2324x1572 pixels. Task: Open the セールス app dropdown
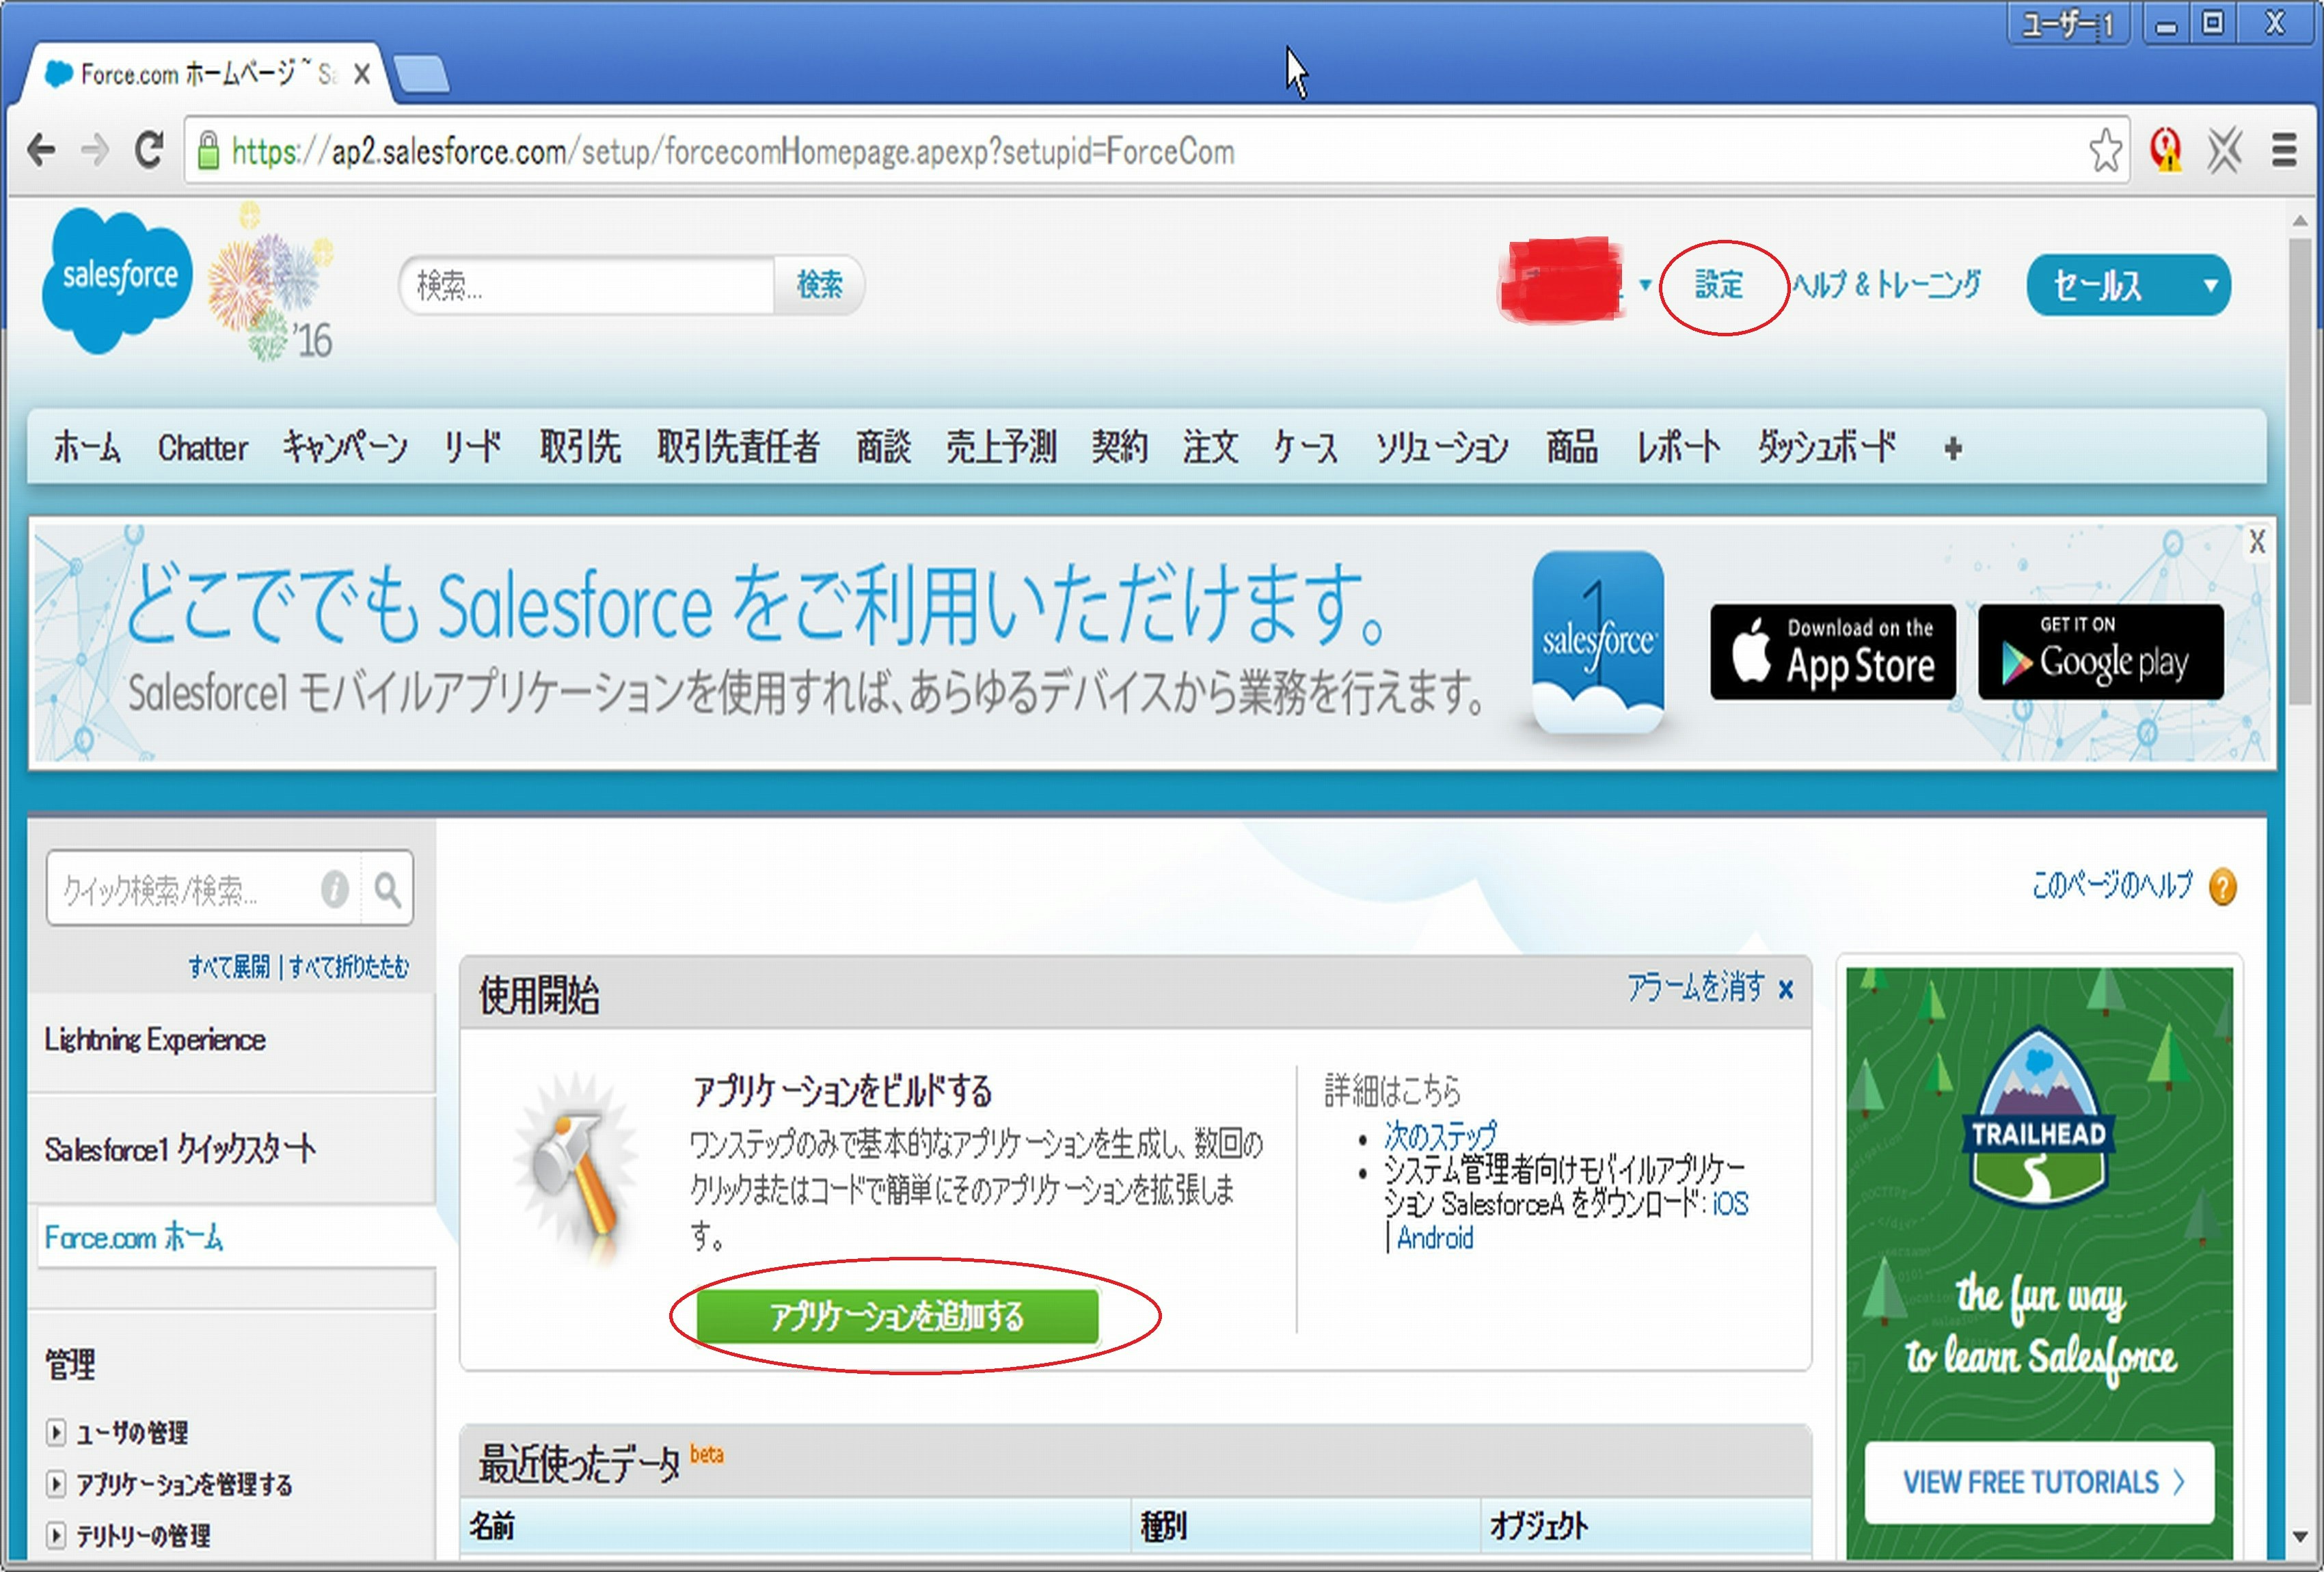2210,286
